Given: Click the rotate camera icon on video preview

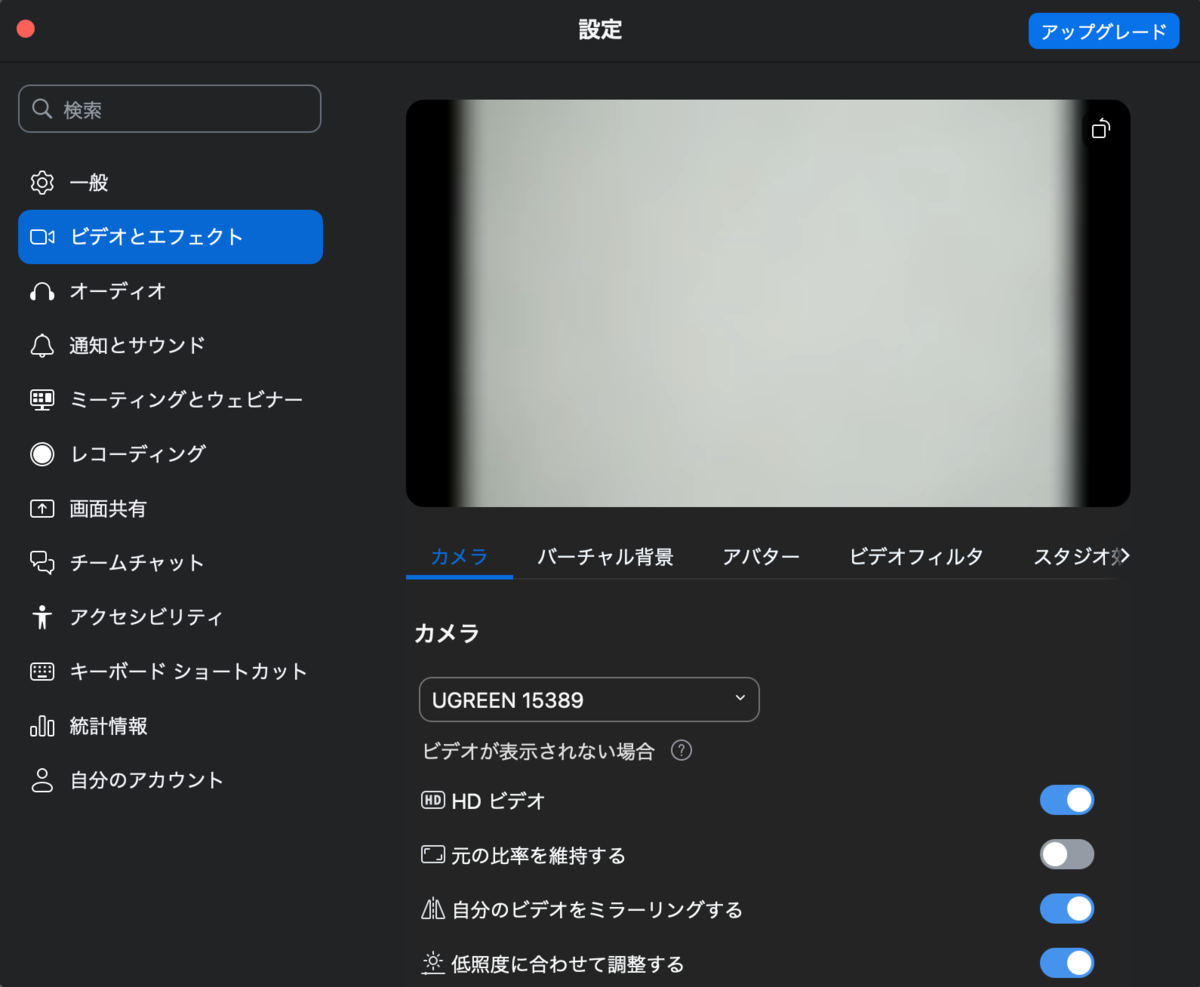Looking at the screenshot, I should click(x=1101, y=128).
